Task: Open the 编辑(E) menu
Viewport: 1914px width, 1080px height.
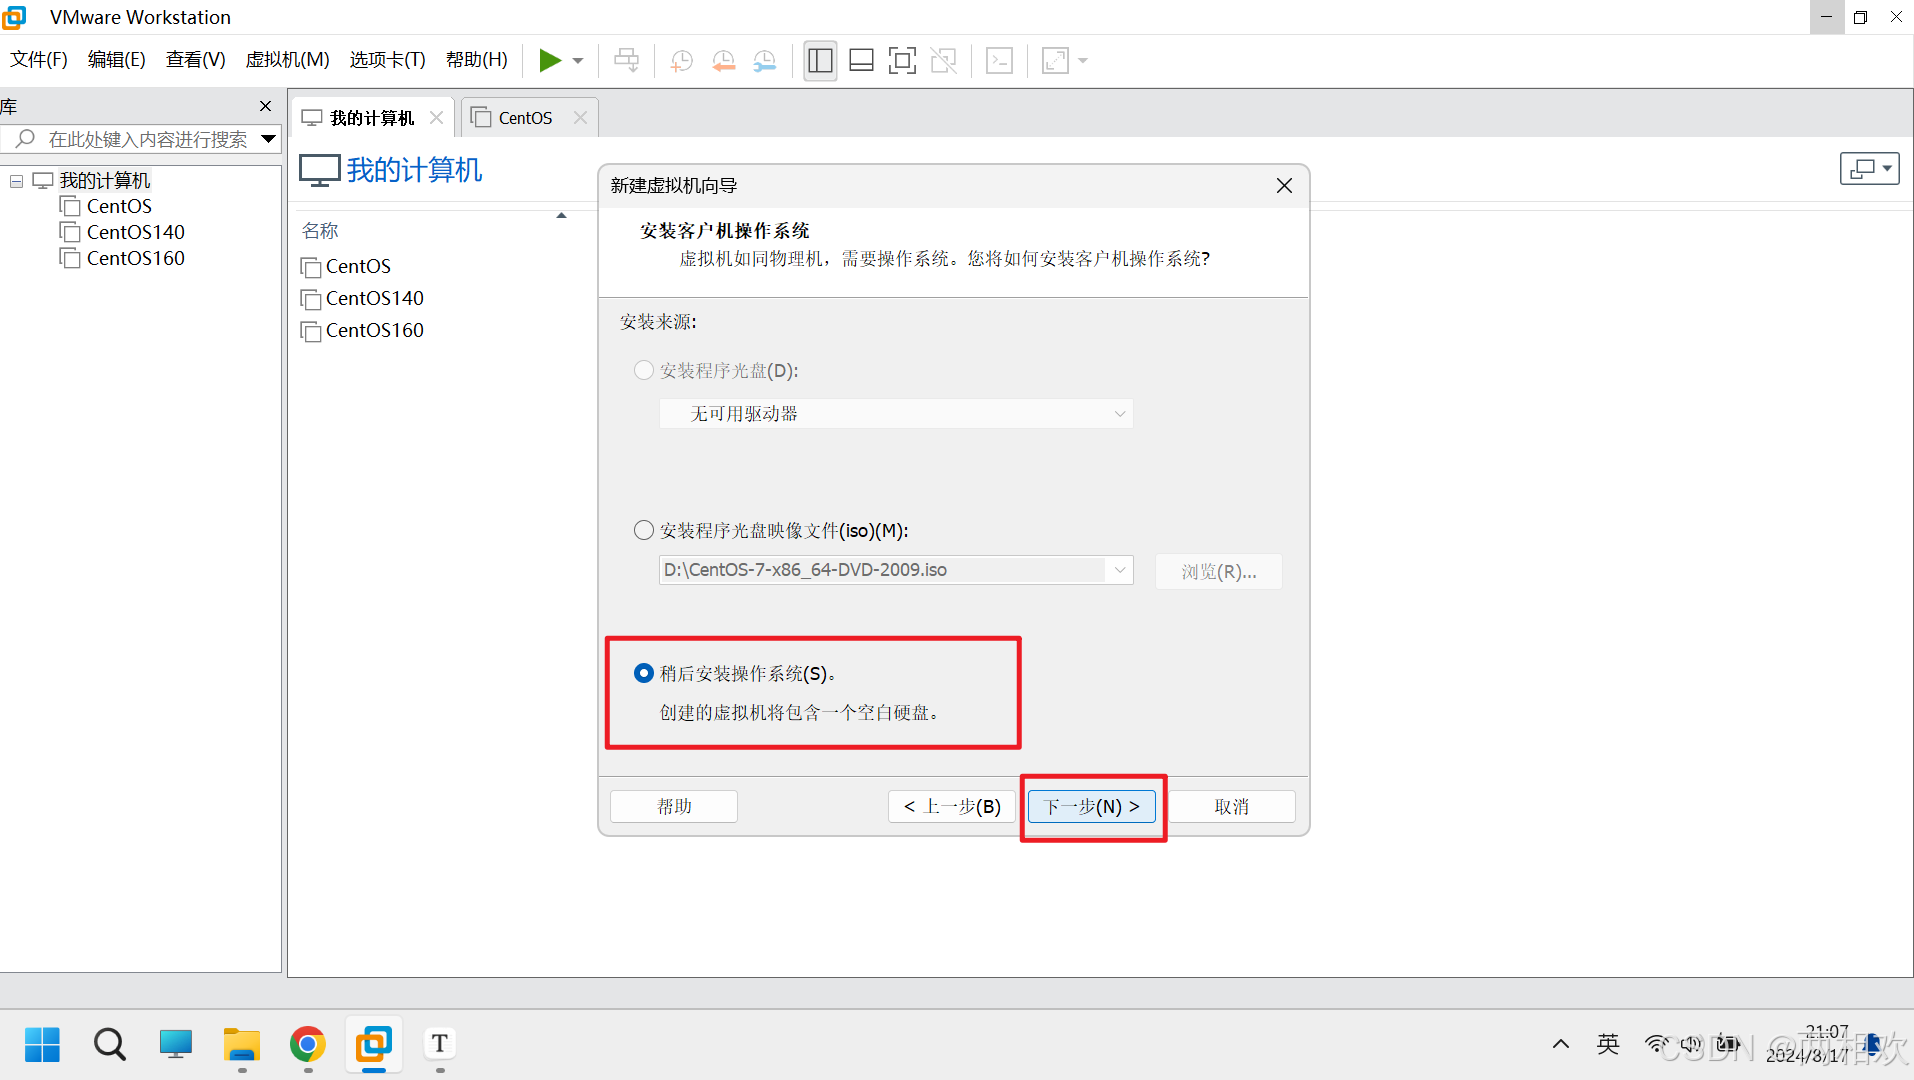Action: (117, 60)
